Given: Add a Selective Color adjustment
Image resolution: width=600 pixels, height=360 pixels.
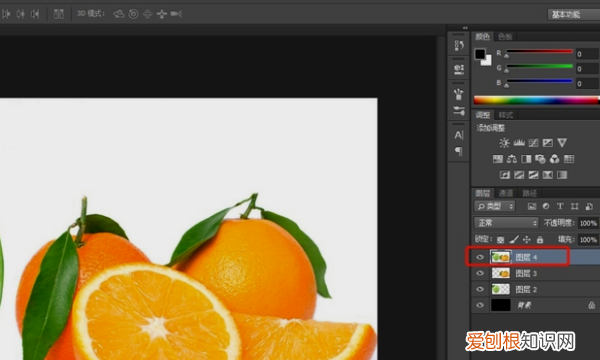Looking at the screenshot, I should click(x=548, y=175).
